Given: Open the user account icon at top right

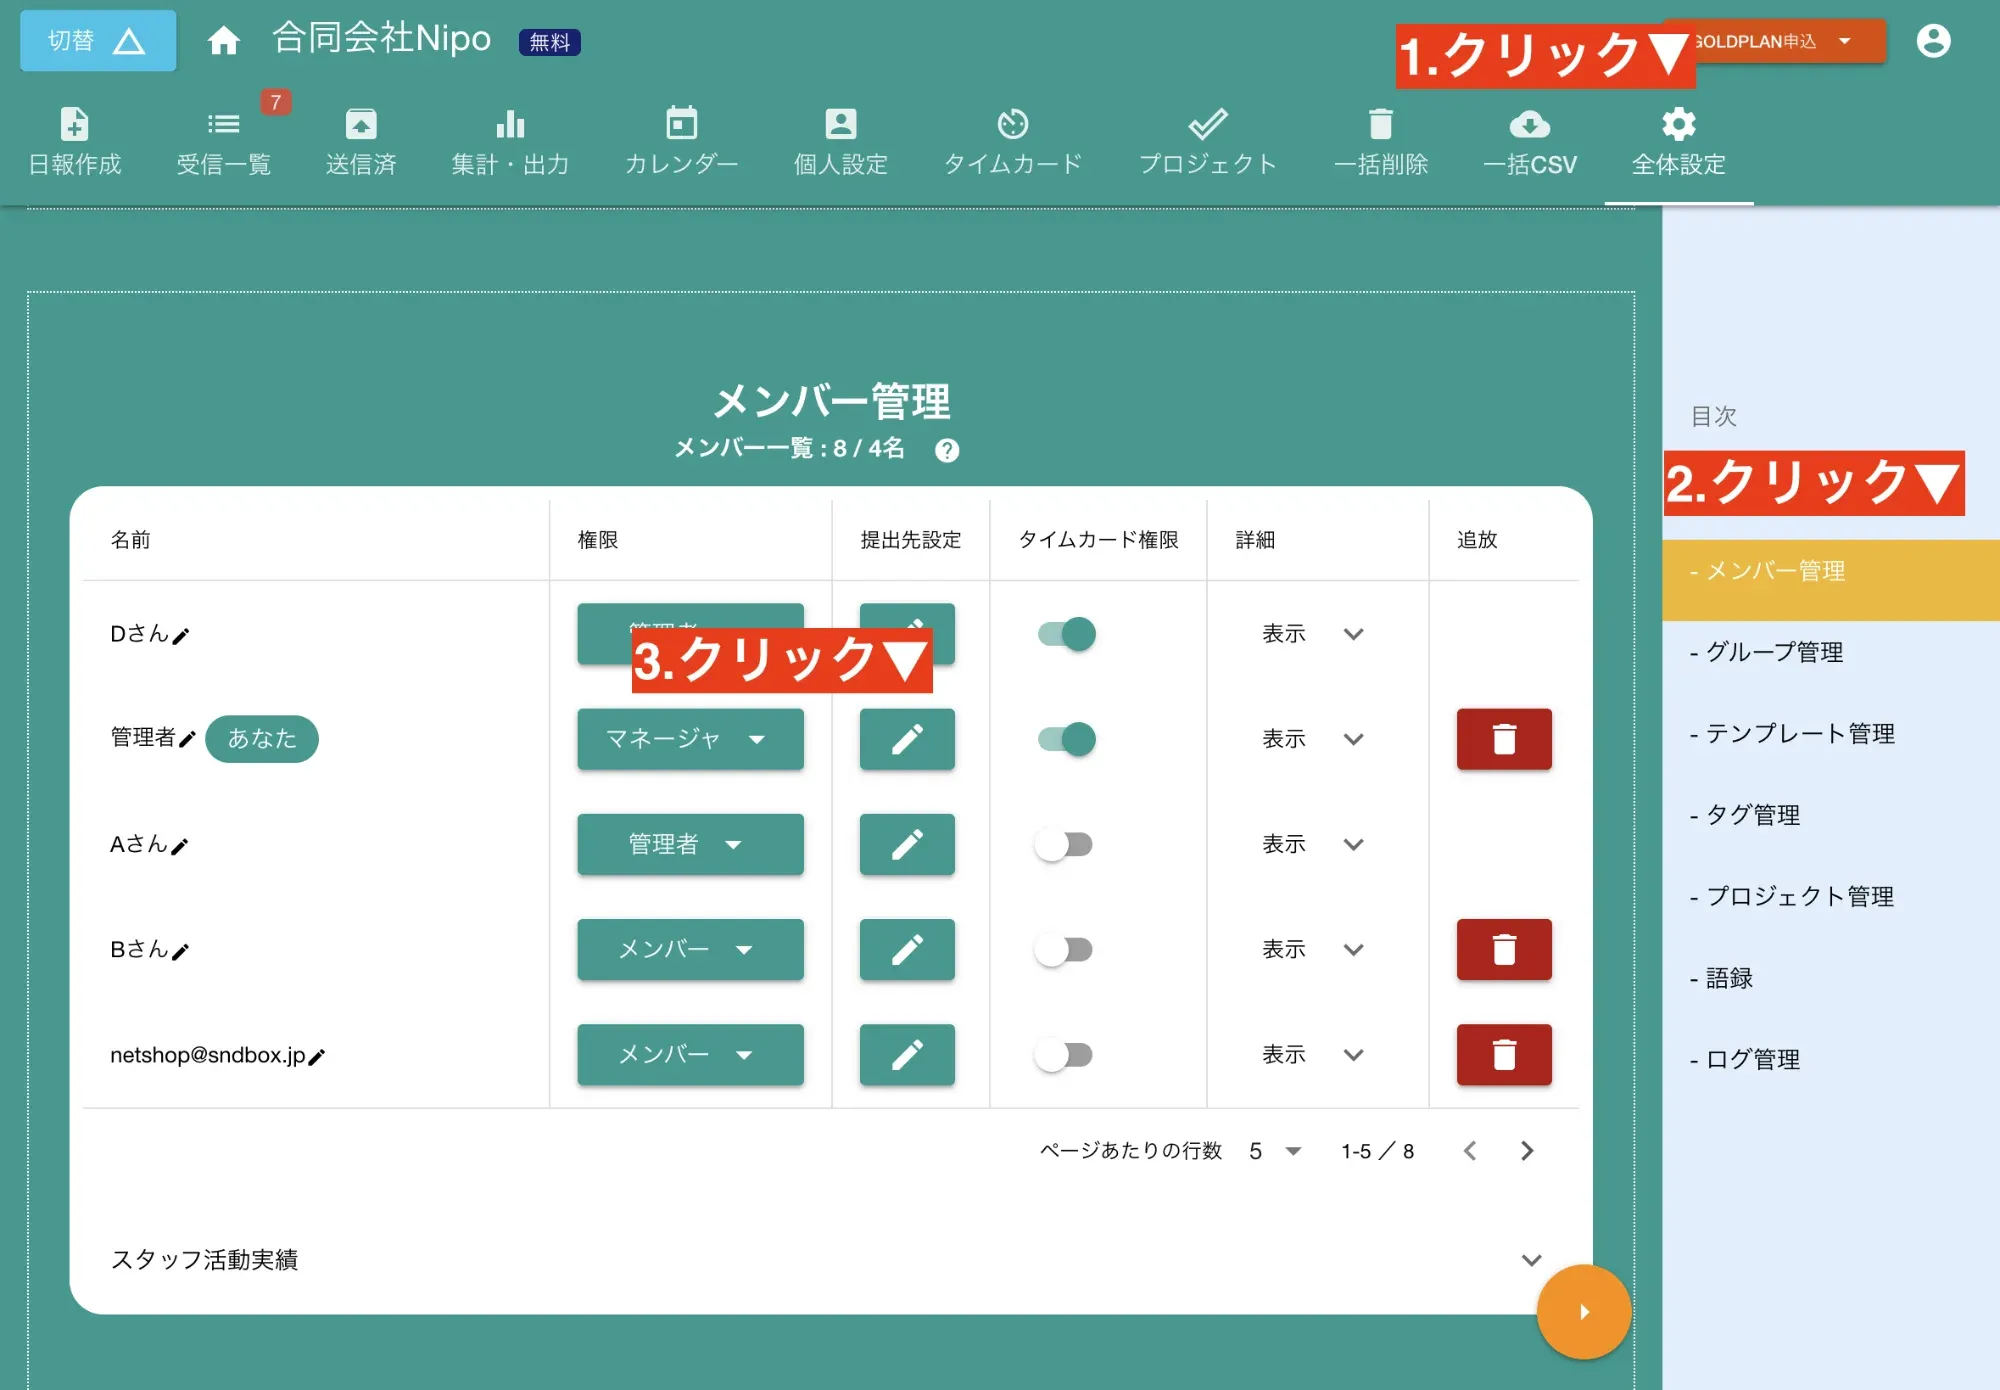Looking at the screenshot, I should 1934,40.
